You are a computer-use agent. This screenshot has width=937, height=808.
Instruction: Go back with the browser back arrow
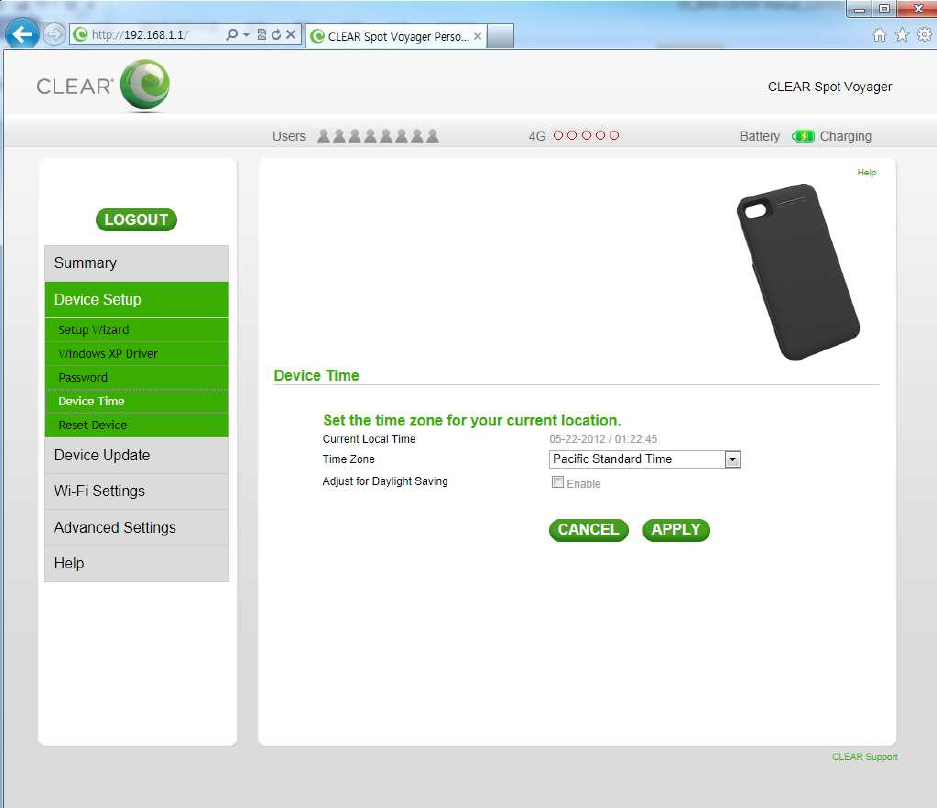tap(22, 34)
